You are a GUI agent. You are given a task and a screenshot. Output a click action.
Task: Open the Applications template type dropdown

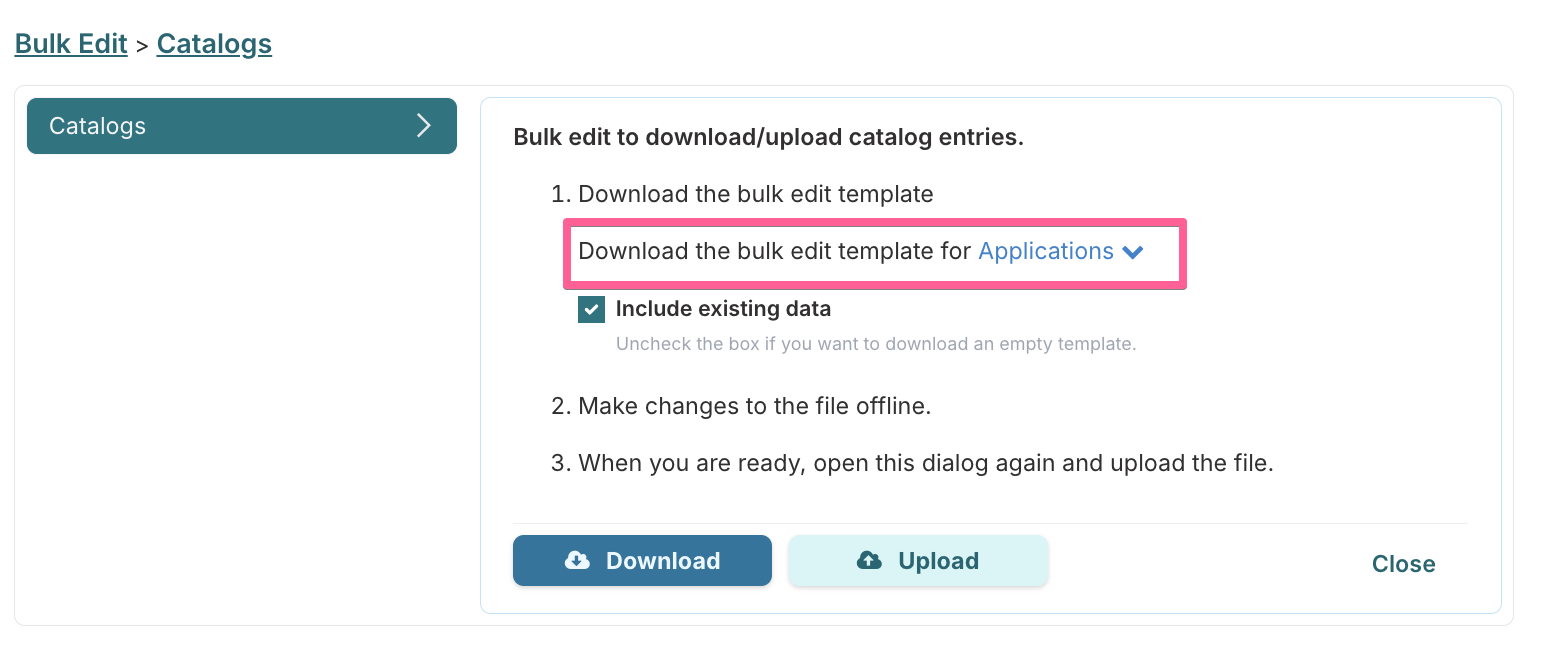[x=1060, y=252]
